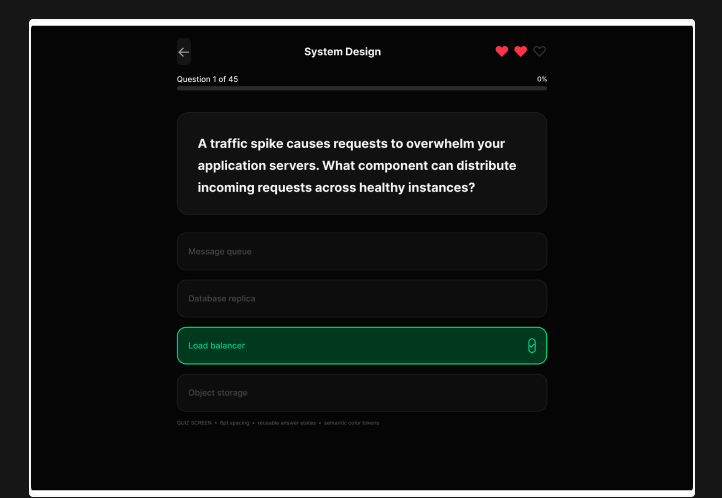This screenshot has height=498, width=722.
Task: Click the semantic color tokens footer text
Action: point(351,423)
